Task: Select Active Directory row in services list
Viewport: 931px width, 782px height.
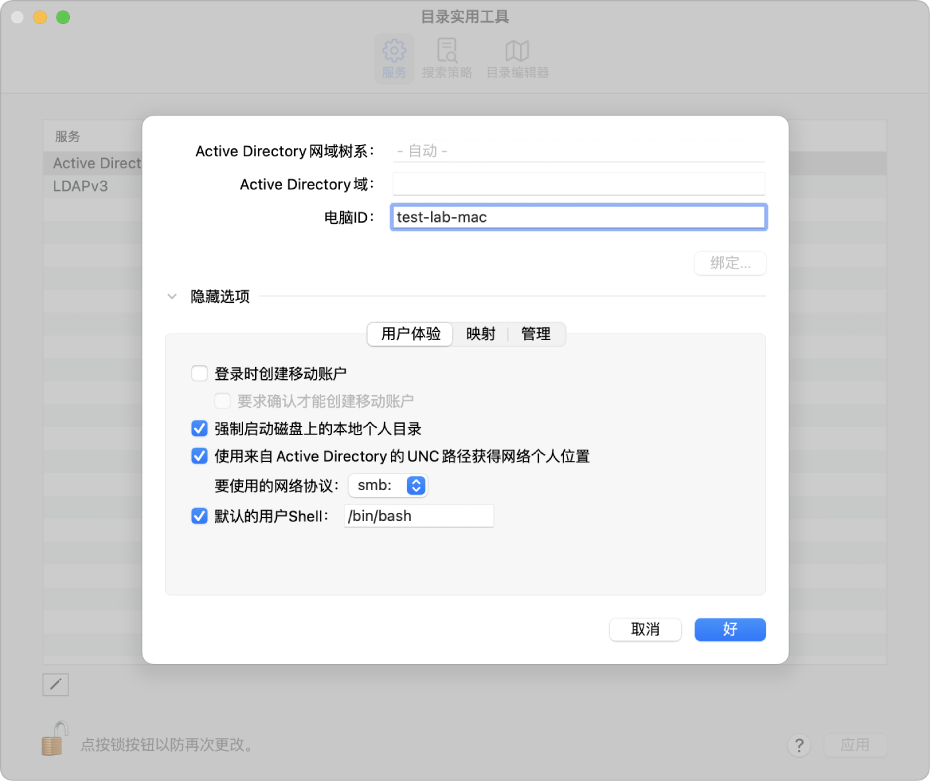Action: pos(93,163)
